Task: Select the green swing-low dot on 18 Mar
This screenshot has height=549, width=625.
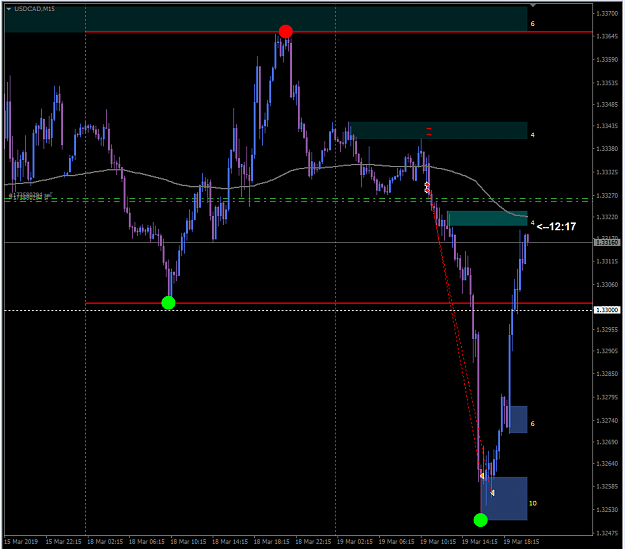Action: point(168,303)
